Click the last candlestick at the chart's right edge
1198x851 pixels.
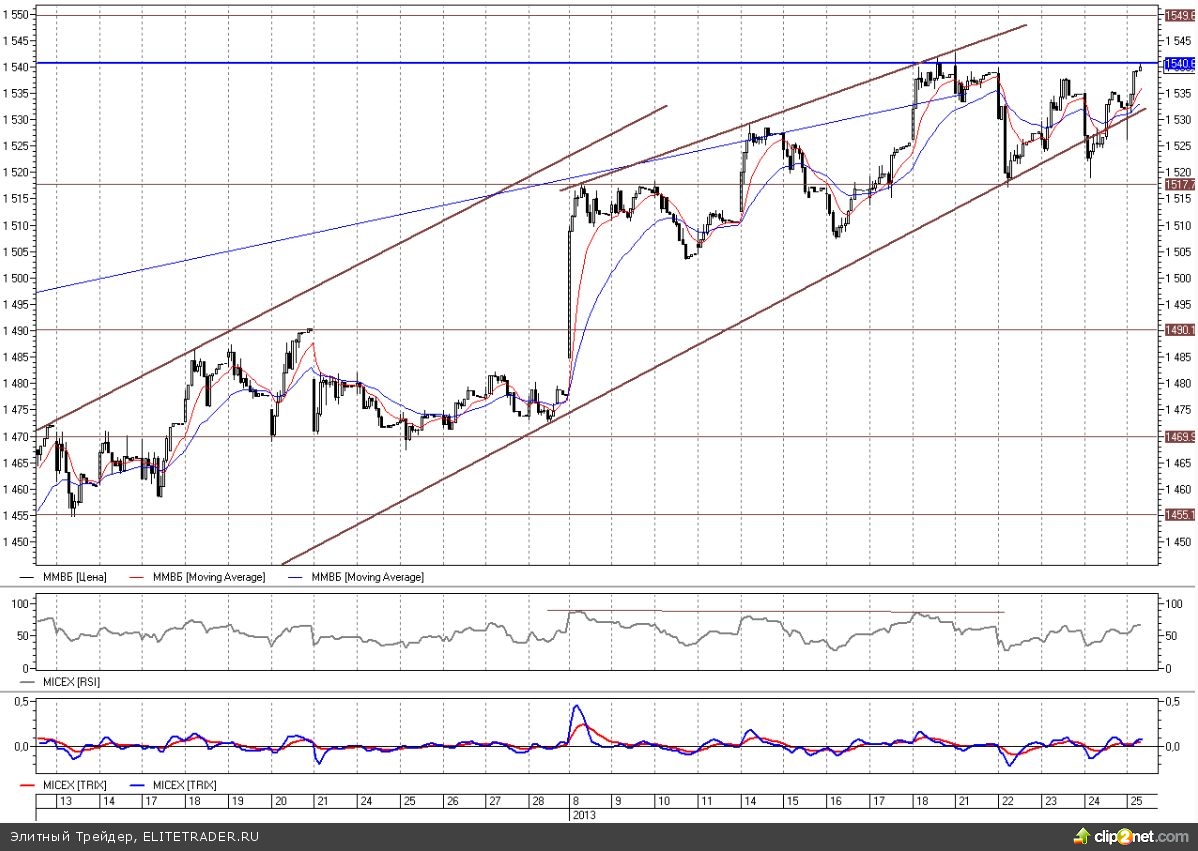[x=1140, y=67]
